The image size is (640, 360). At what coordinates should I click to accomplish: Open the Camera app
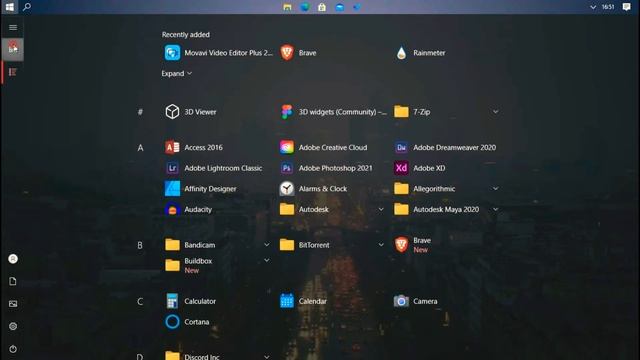pyautogui.click(x=416, y=301)
